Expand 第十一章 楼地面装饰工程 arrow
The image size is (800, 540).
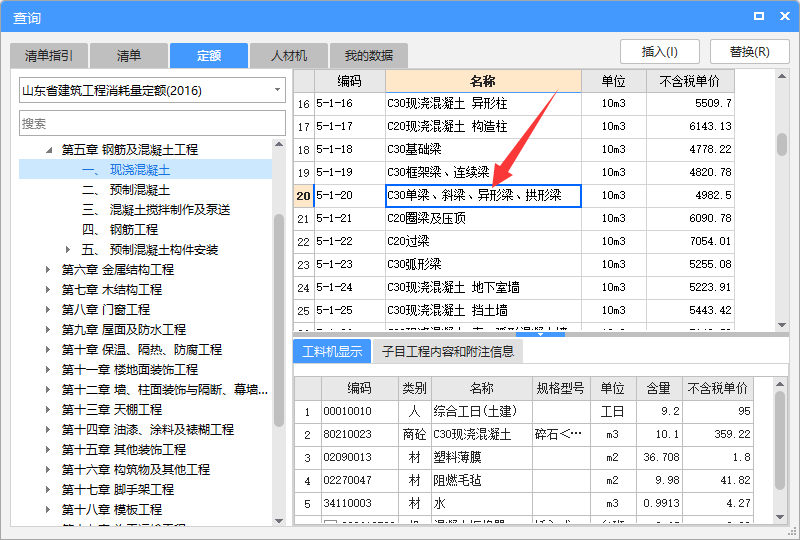pyautogui.click(x=48, y=370)
